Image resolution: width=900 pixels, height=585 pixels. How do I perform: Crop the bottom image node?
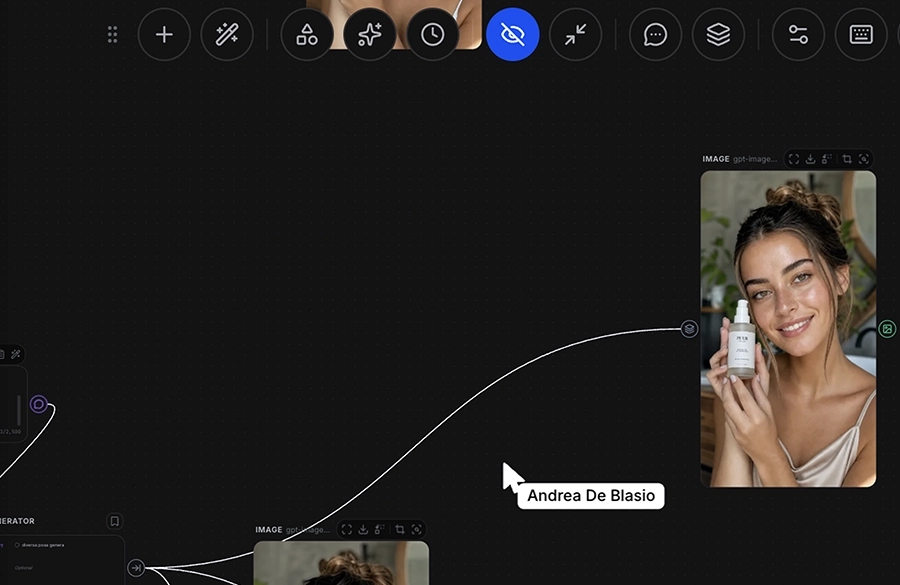[x=400, y=529]
